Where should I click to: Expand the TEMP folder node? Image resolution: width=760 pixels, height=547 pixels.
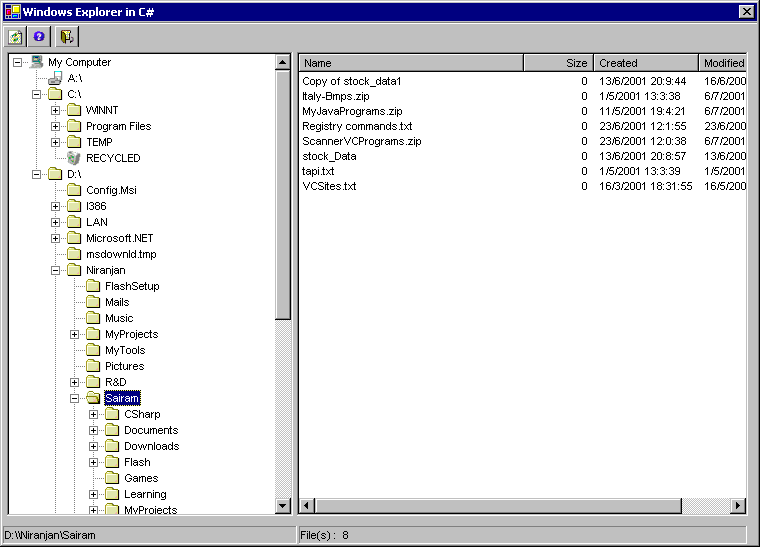(x=55, y=142)
